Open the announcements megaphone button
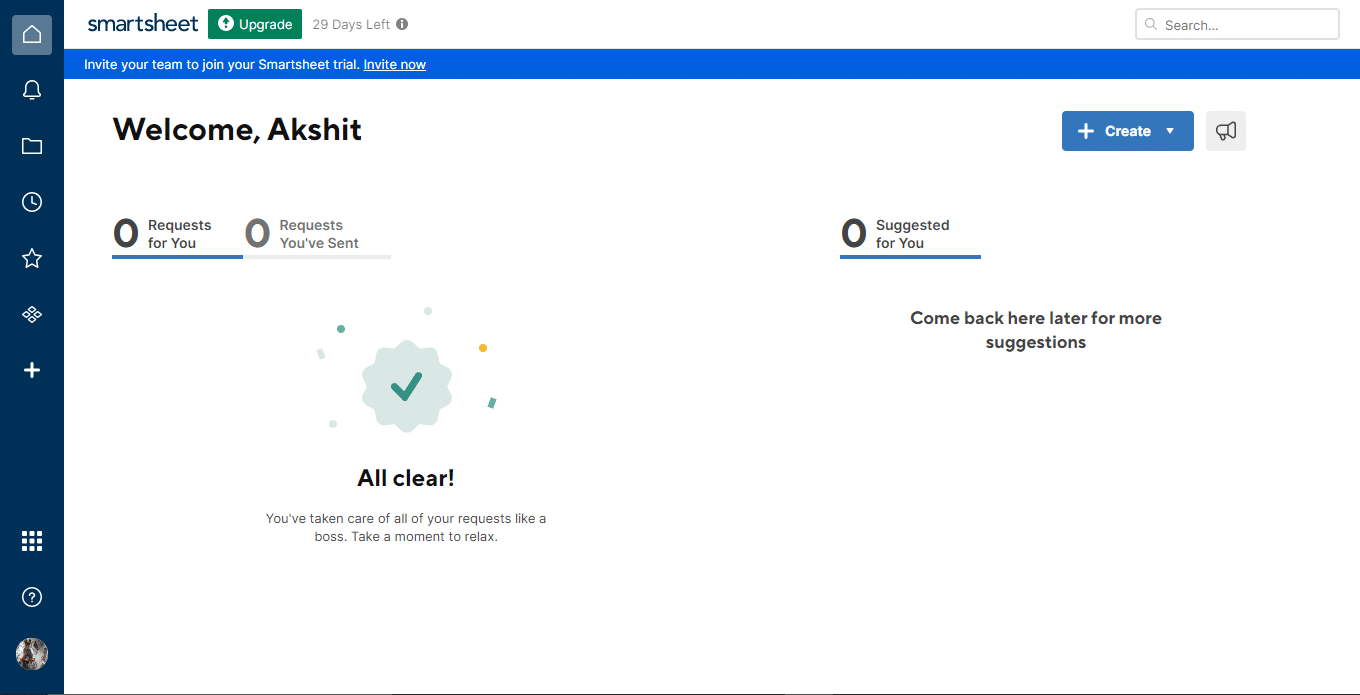The height and width of the screenshot is (695, 1360). click(1226, 131)
